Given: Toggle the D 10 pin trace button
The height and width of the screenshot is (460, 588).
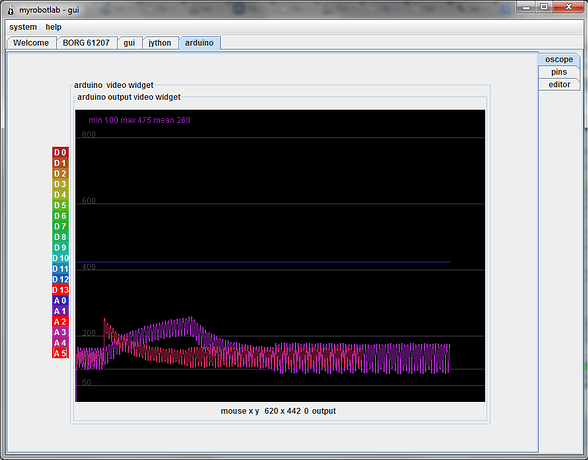Looking at the screenshot, I should [60, 258].
